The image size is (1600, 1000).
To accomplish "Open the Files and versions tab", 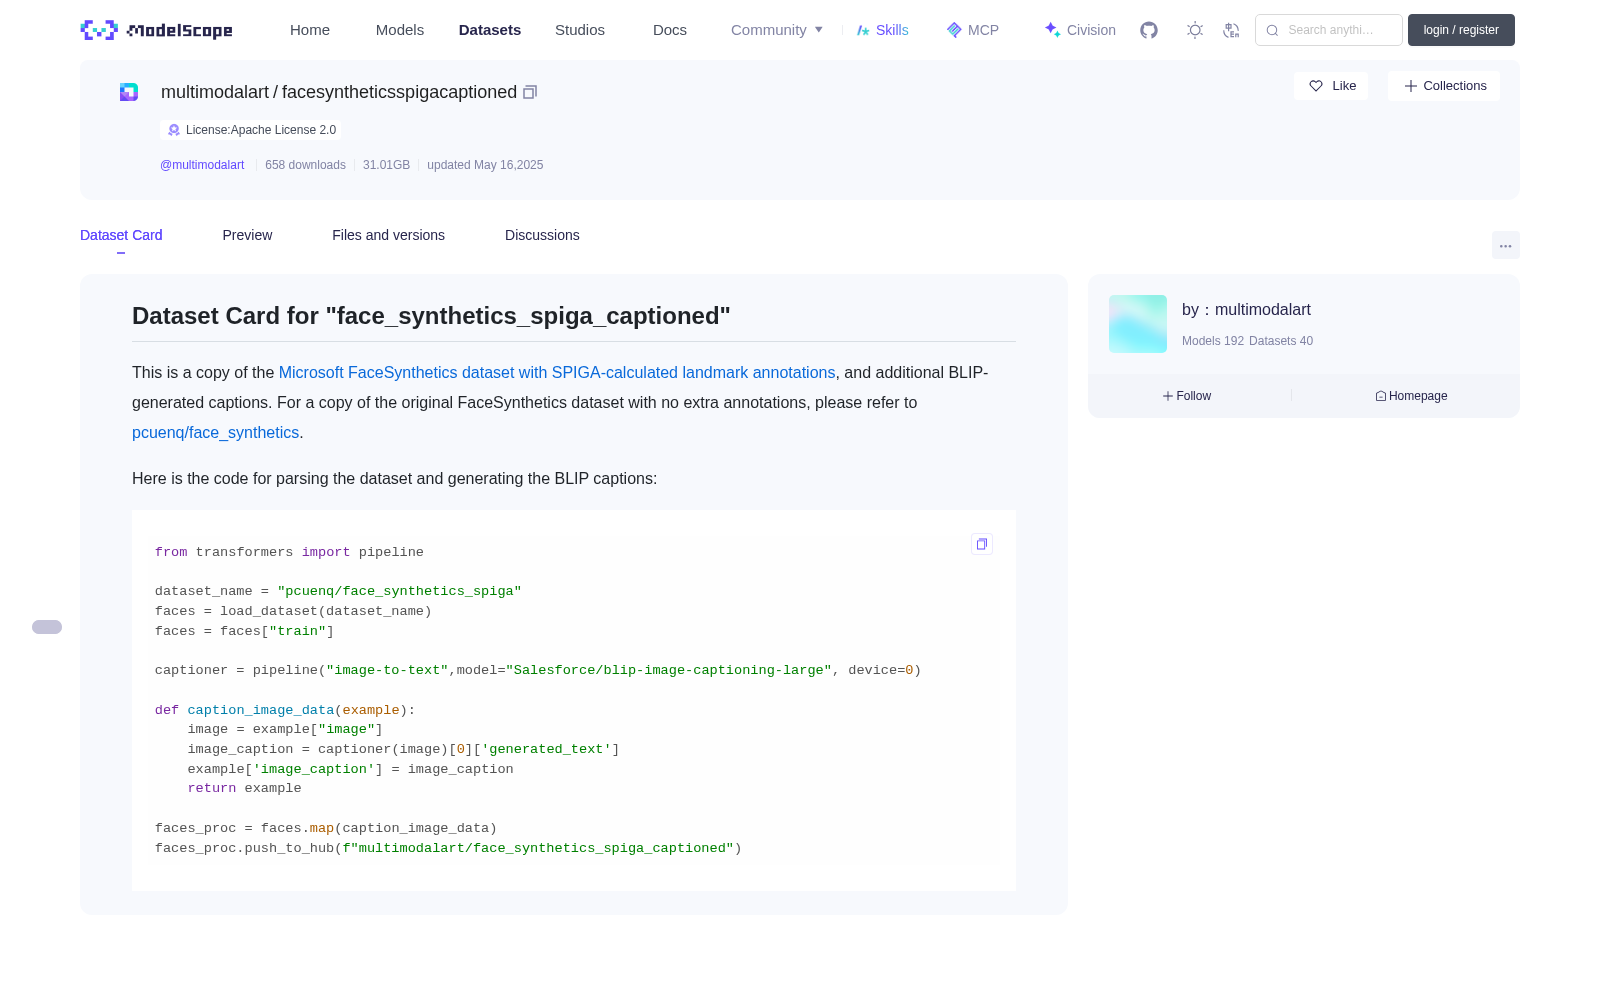I will (388, 235).
